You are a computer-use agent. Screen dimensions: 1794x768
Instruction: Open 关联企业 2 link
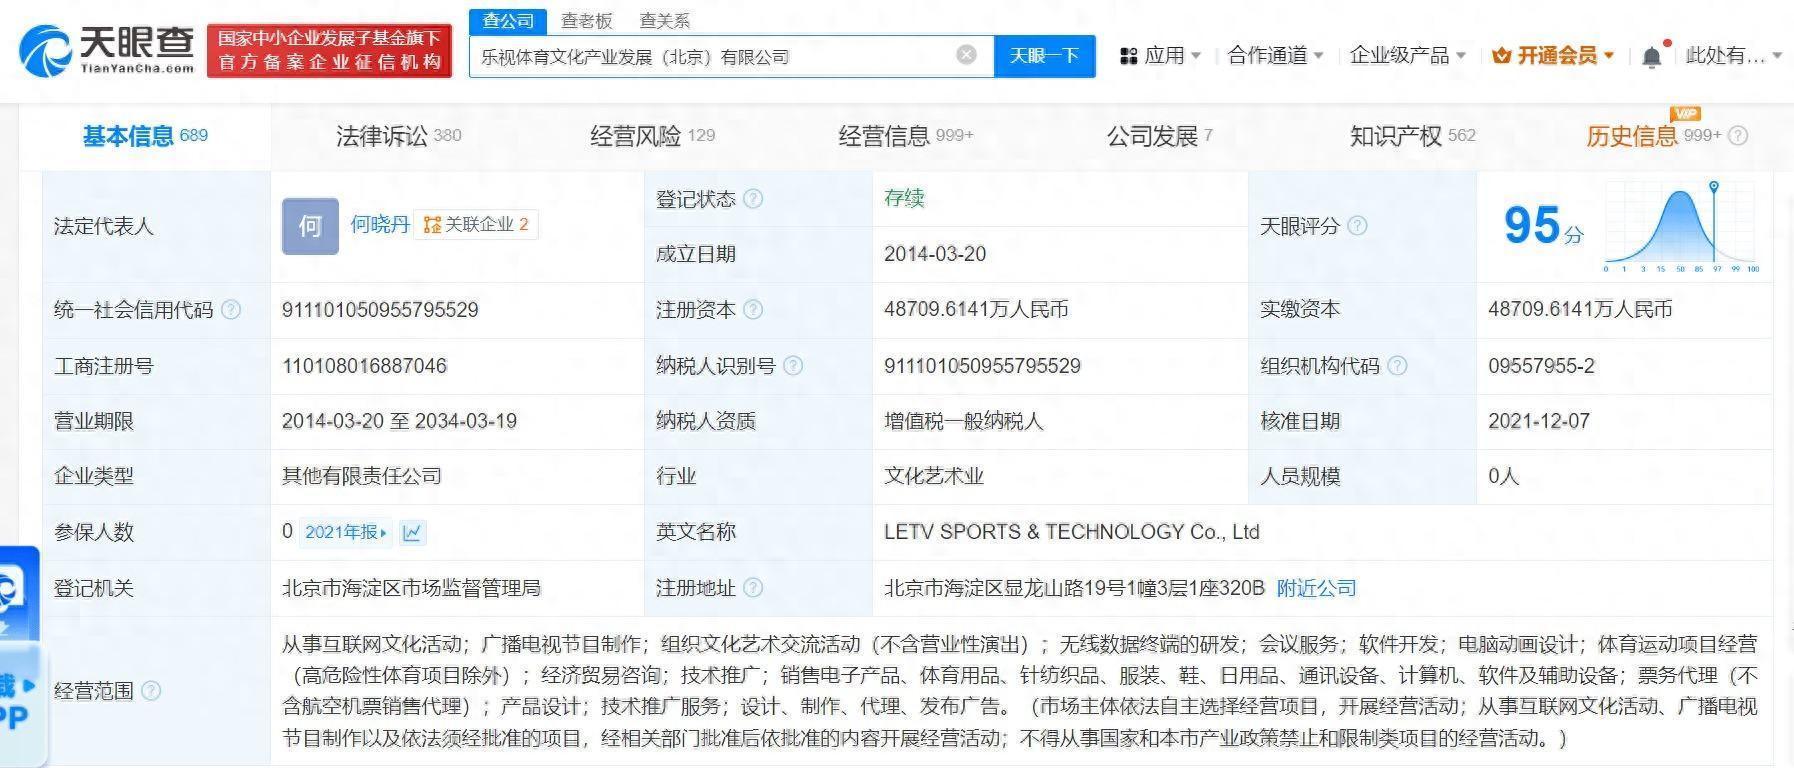click(477, 225)
